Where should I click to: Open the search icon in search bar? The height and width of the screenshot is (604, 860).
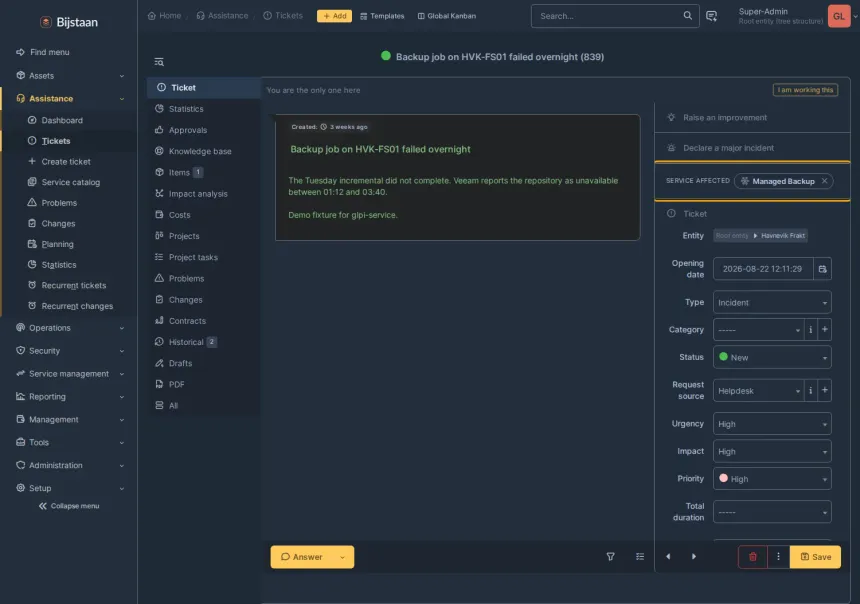(x=687, y=15)
